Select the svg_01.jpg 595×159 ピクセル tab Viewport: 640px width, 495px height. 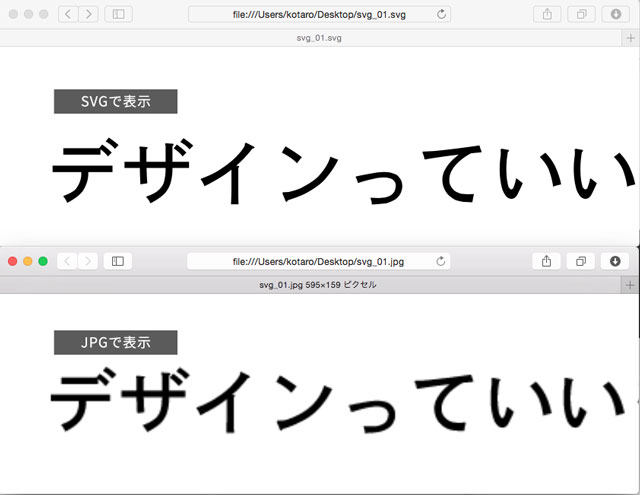(x=310, y=285)
